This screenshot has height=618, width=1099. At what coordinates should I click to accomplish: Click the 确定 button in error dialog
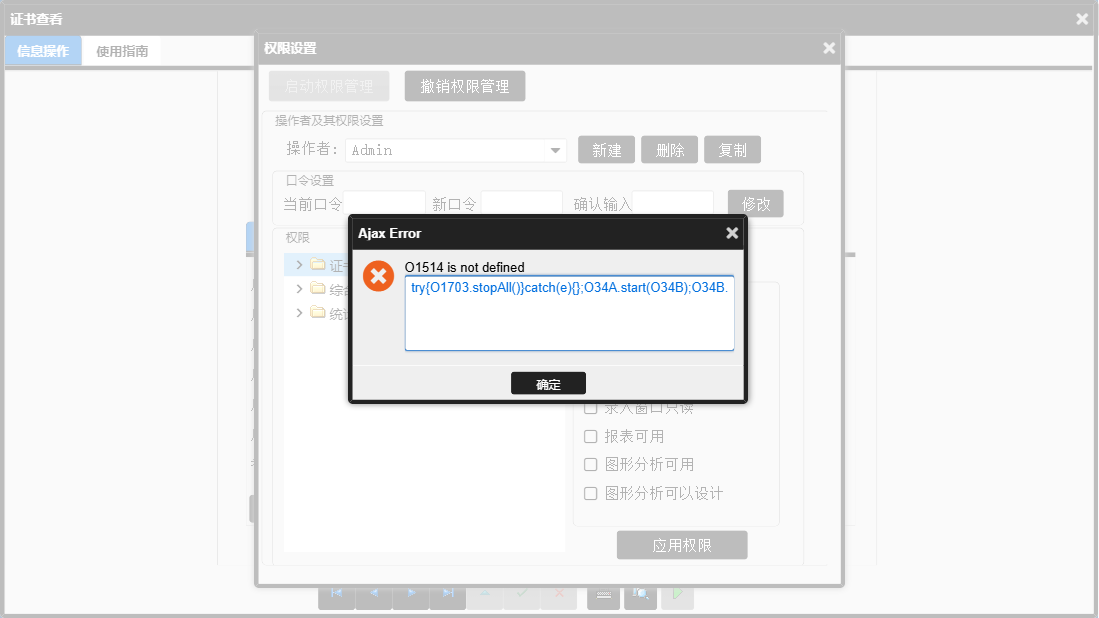(548, 384)
